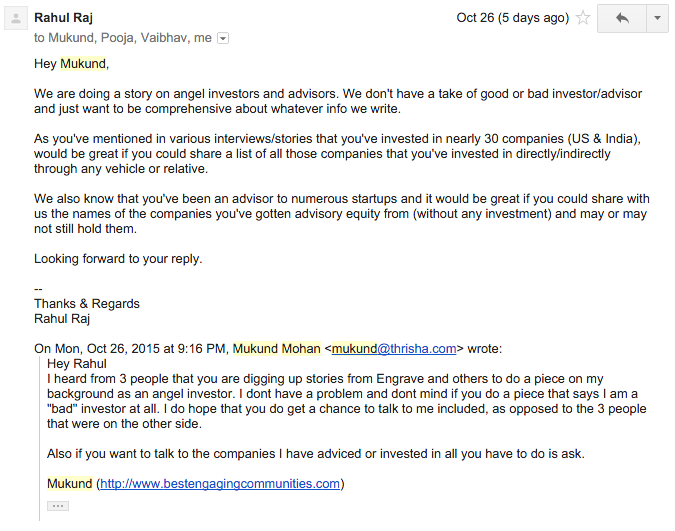The height and width of the screenshot is (531, 675).
Task: Open the More options dropdown beside reply
Action: pos(657,18)
